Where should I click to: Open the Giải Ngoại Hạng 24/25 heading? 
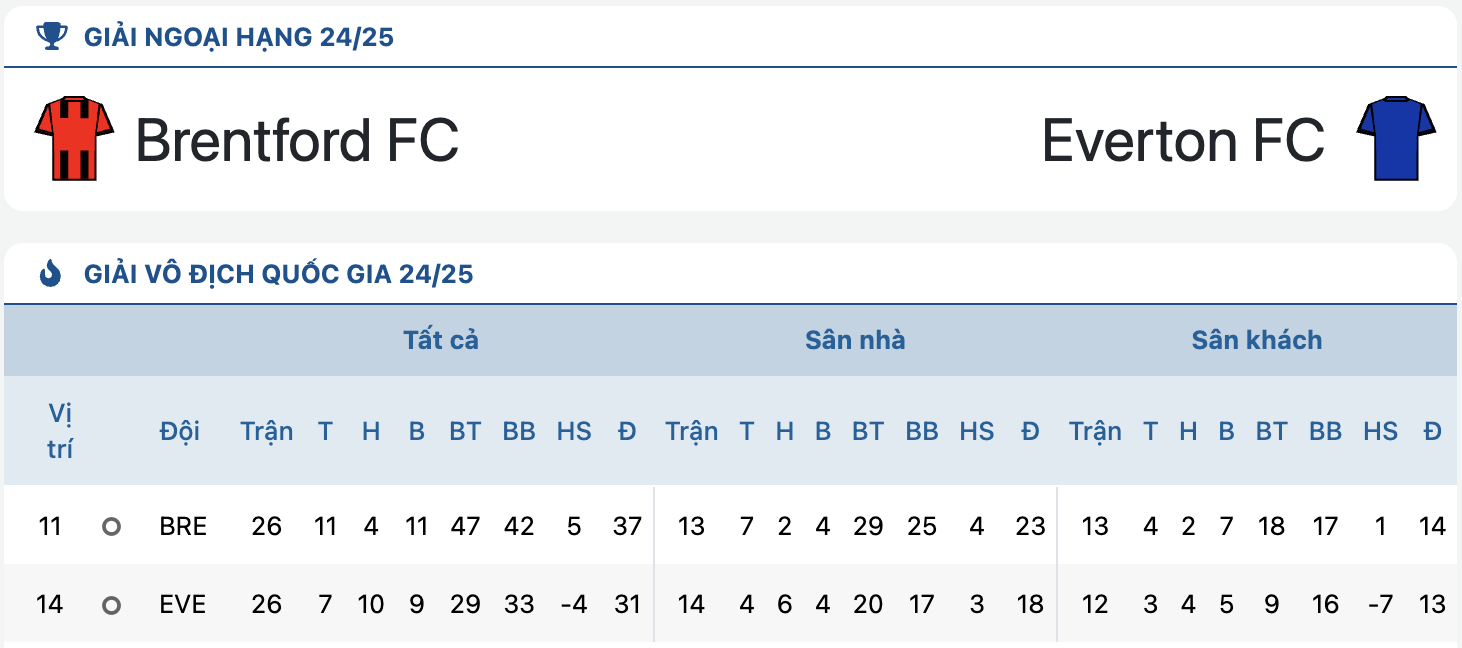coord(239,38)
